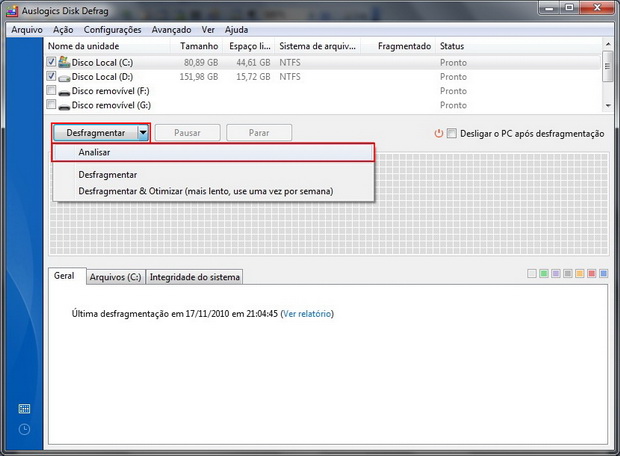
Task: Click the Disco Local (D:) drive icon
Action: click(64, 78)
